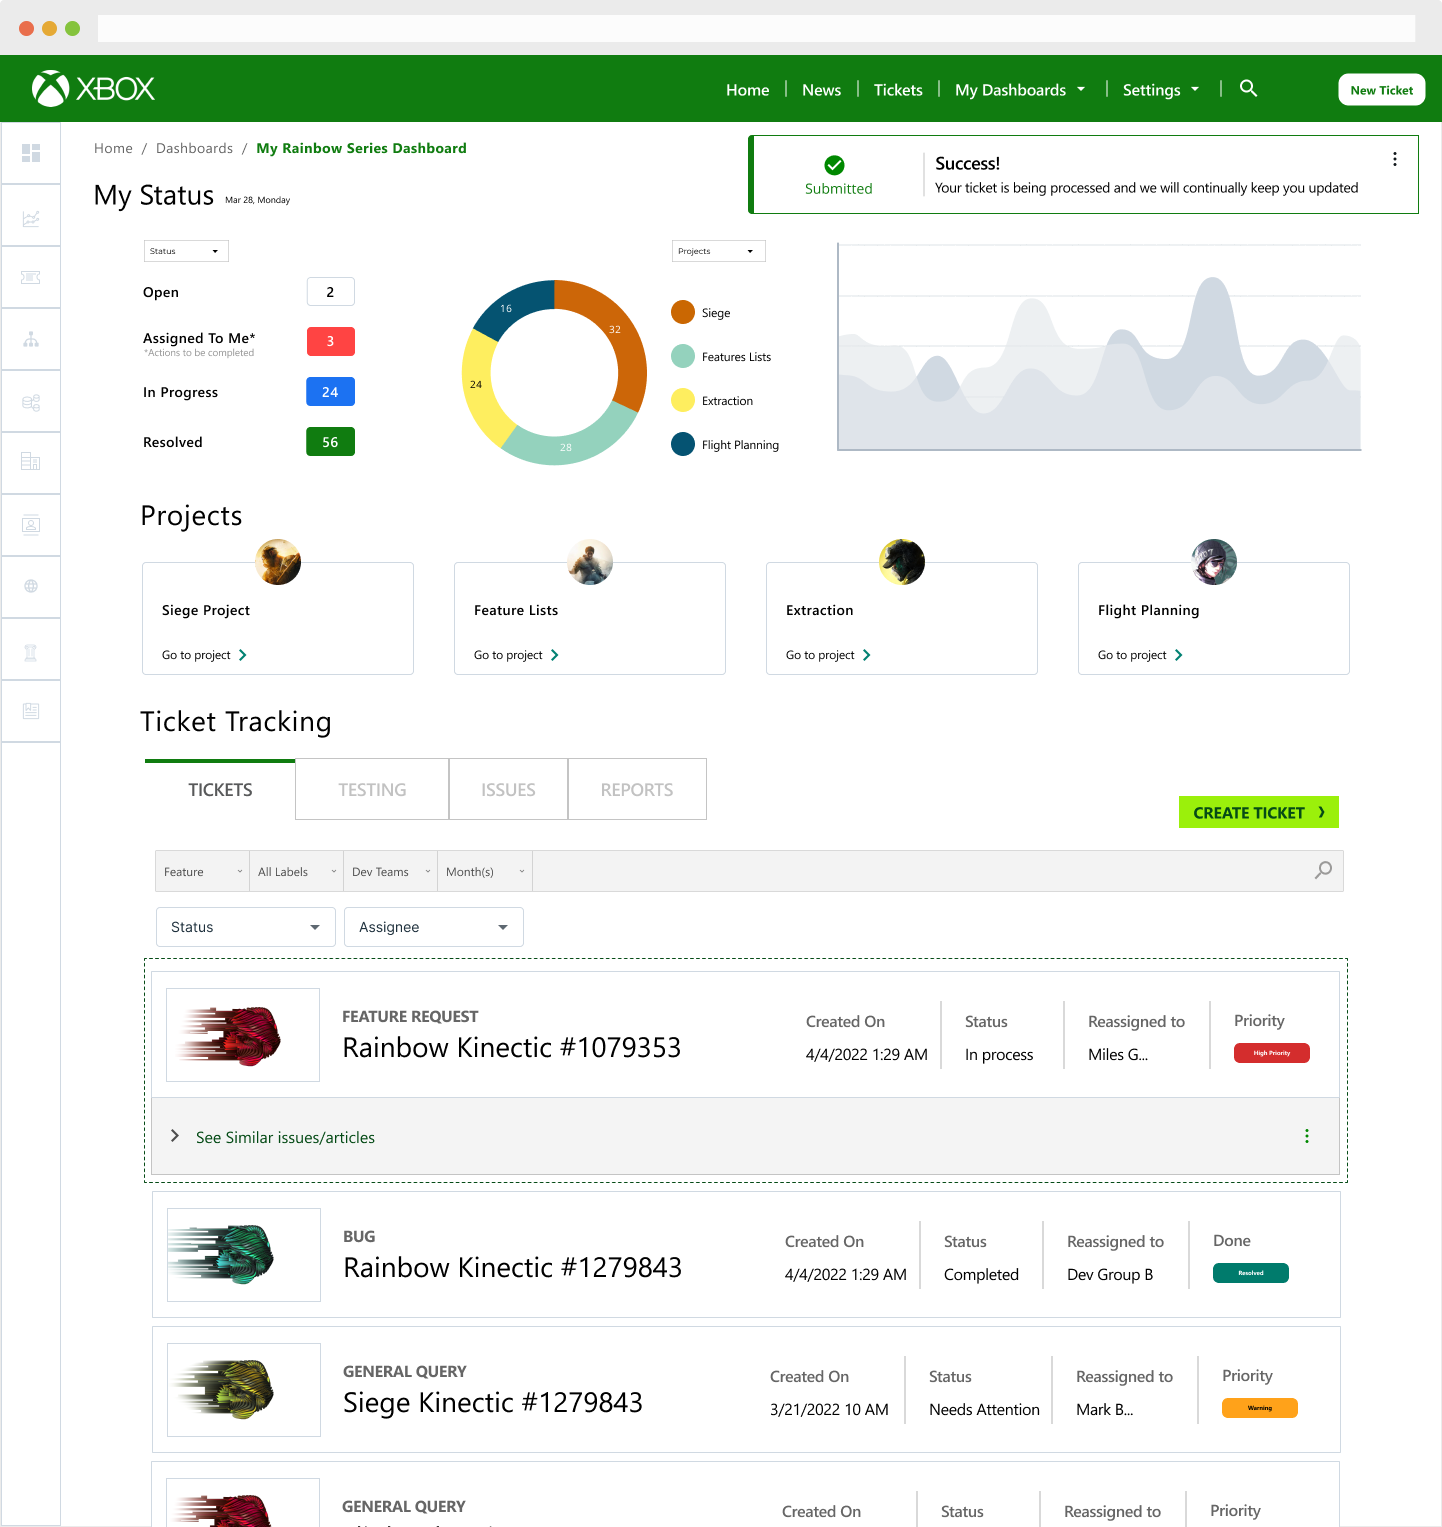Select the TICKETS tab

click(x=220, y=790)
